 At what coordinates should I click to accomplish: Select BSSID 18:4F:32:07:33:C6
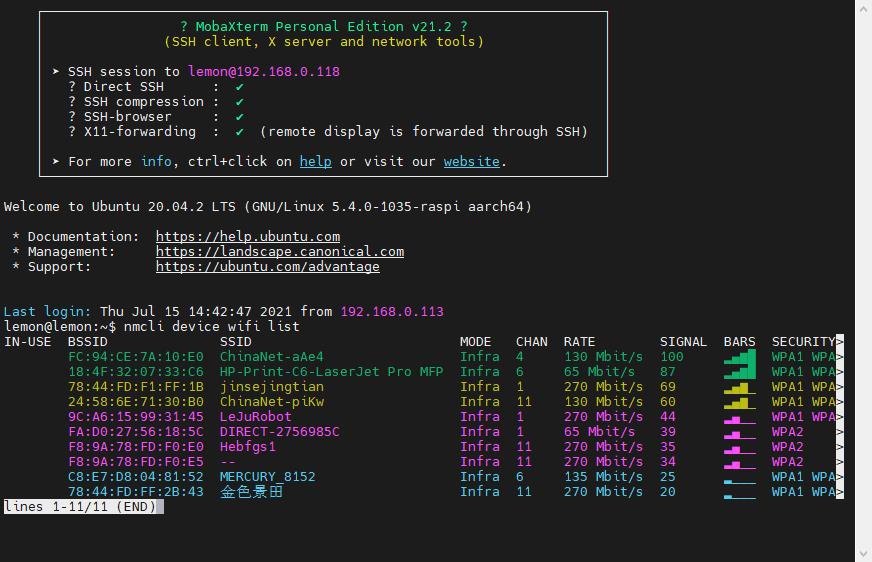pyautogui.click(x=136, y=371)
